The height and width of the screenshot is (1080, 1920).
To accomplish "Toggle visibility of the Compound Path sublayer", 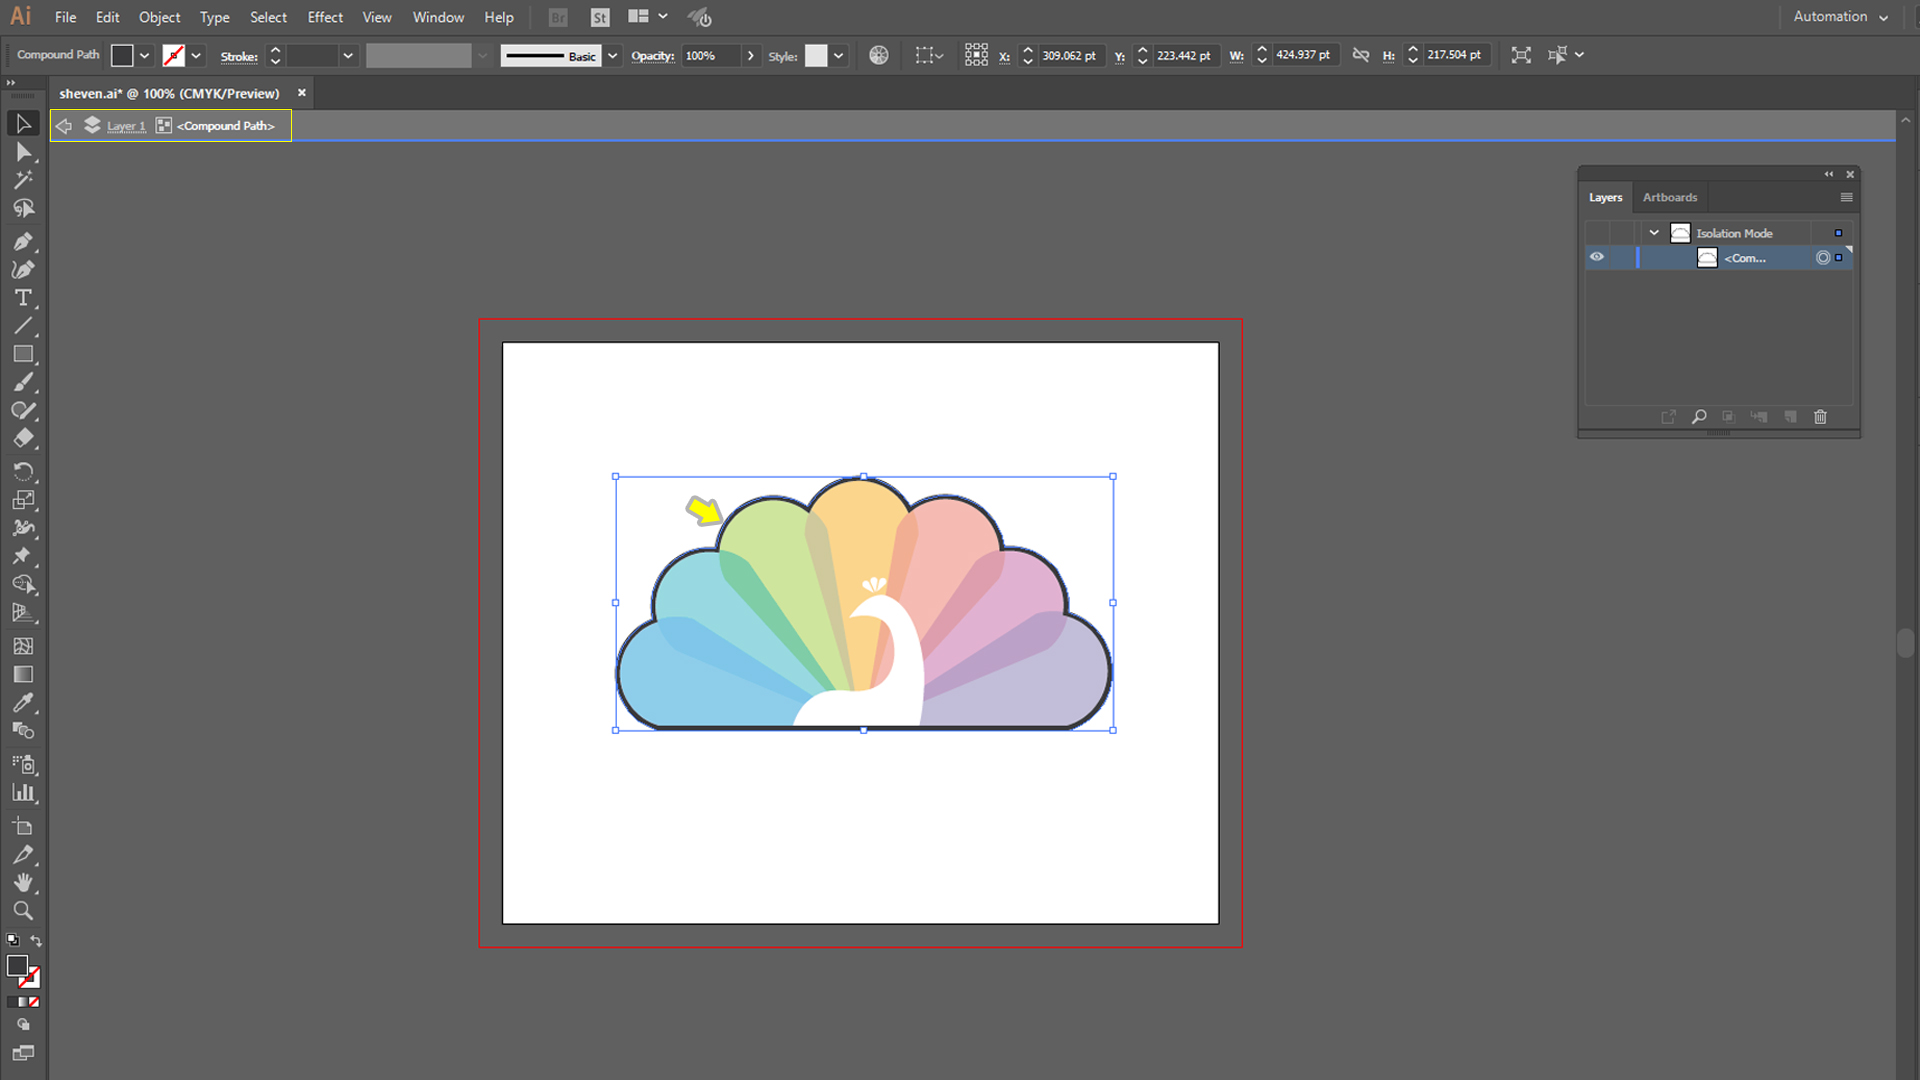I will [1597, 257].
